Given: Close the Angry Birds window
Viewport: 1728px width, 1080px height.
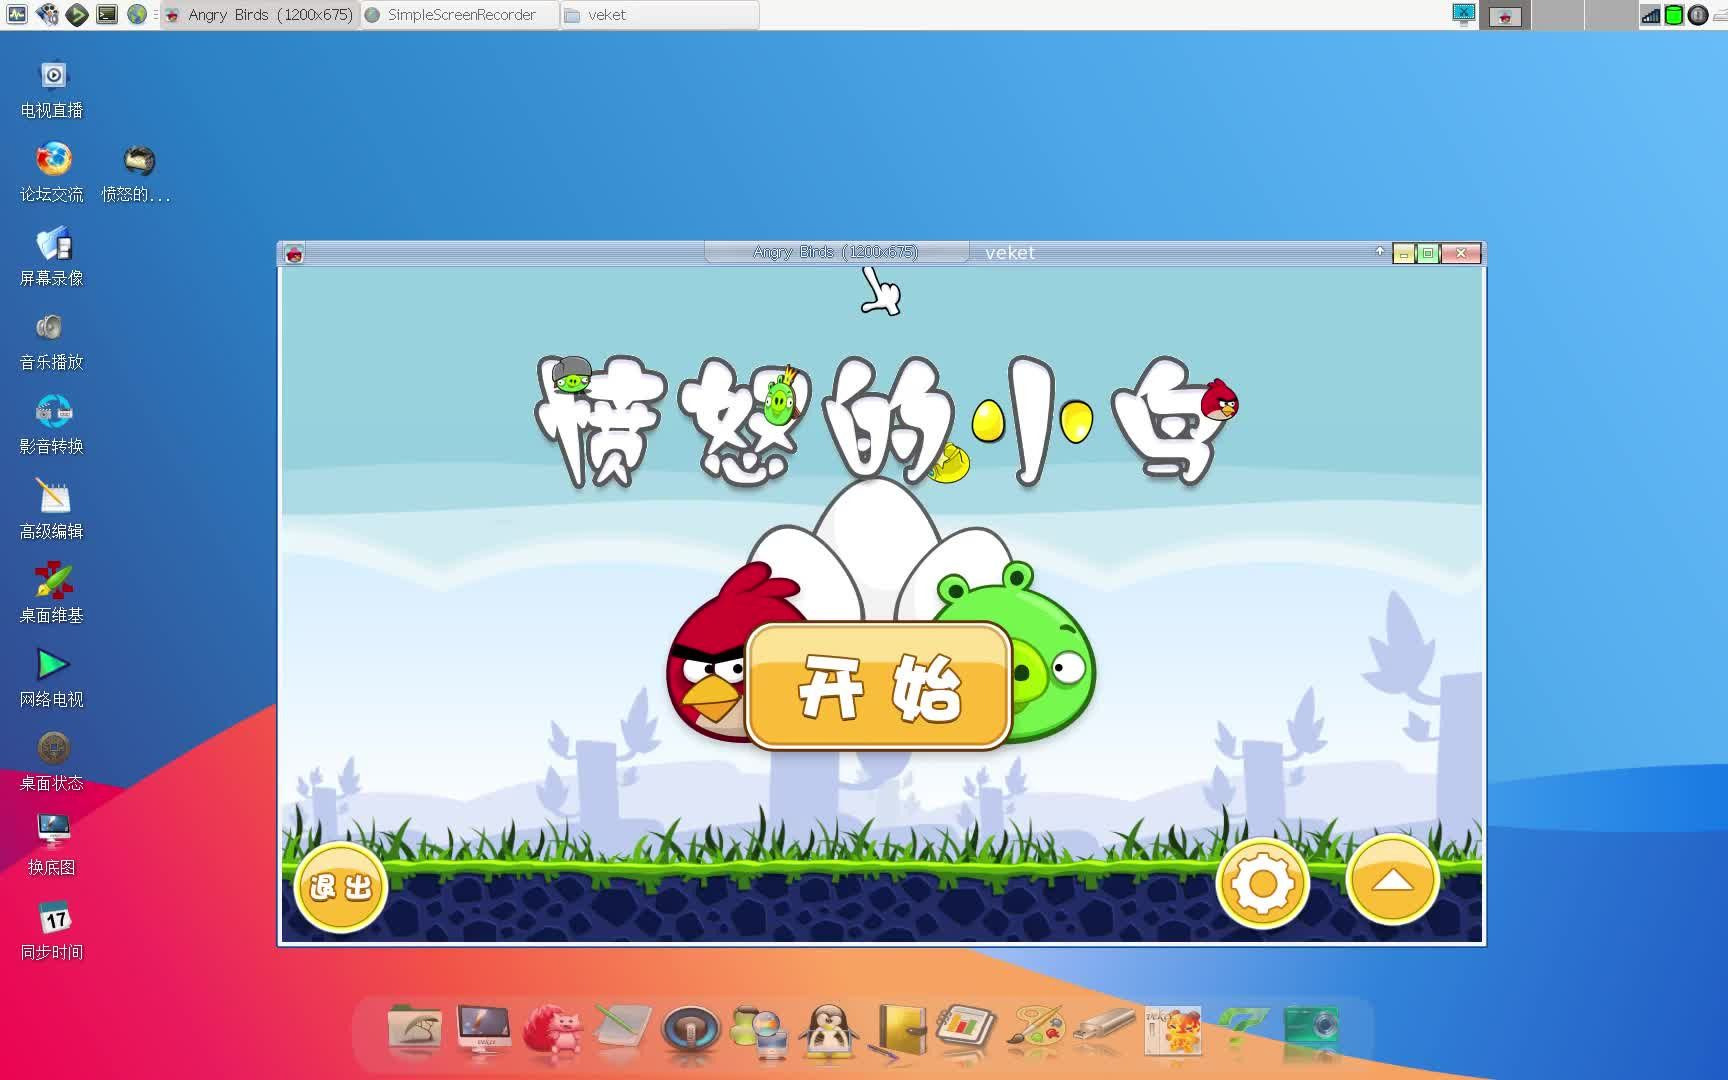Looking at the screenshot, I should [x=1461, y=253].
